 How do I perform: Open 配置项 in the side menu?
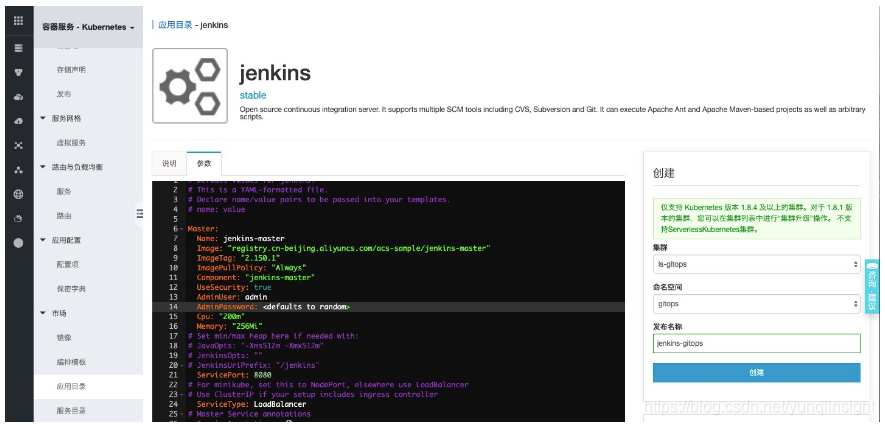coord(67,264)
